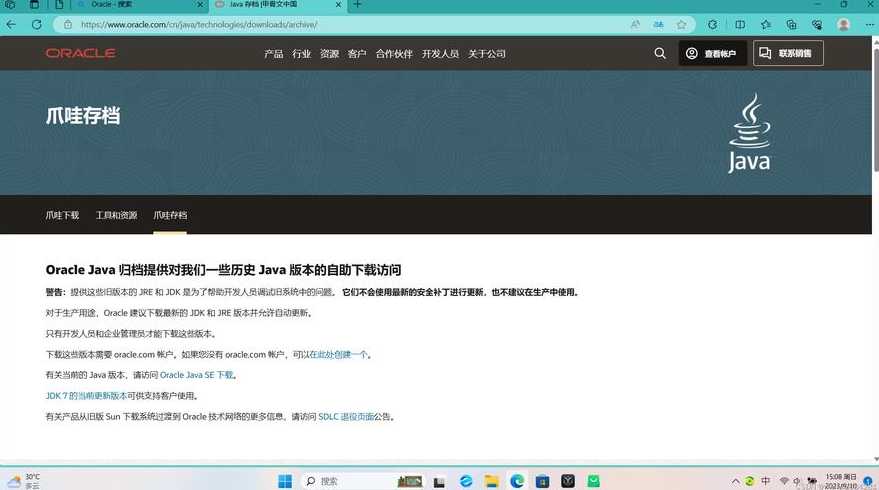Open the favorites list icon
The width and height of the screenshot is (879, 490).
point(766,25)
